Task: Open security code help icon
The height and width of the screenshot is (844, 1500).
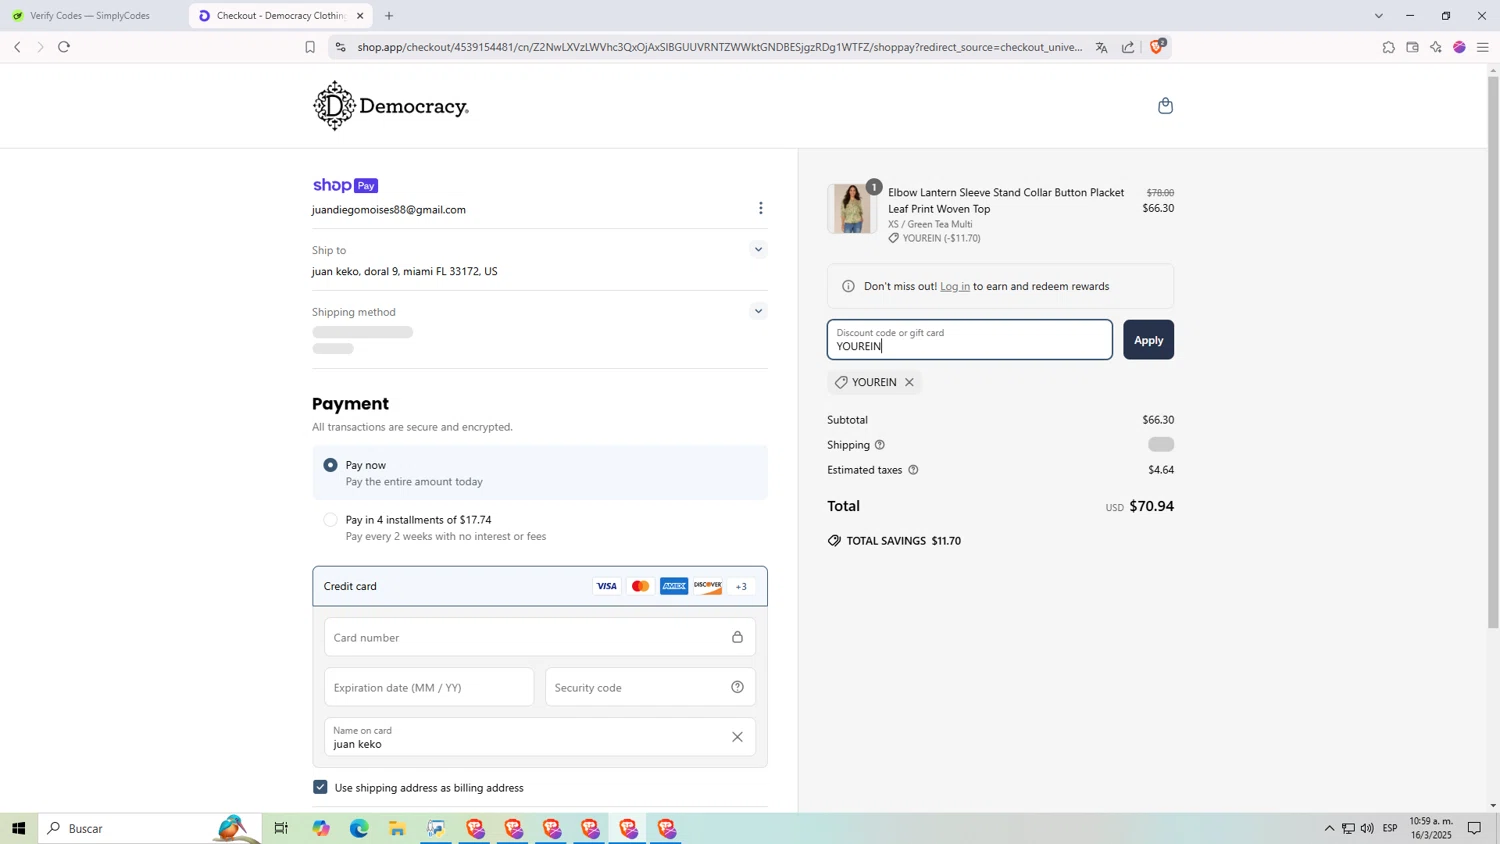Action: (737, 687)
